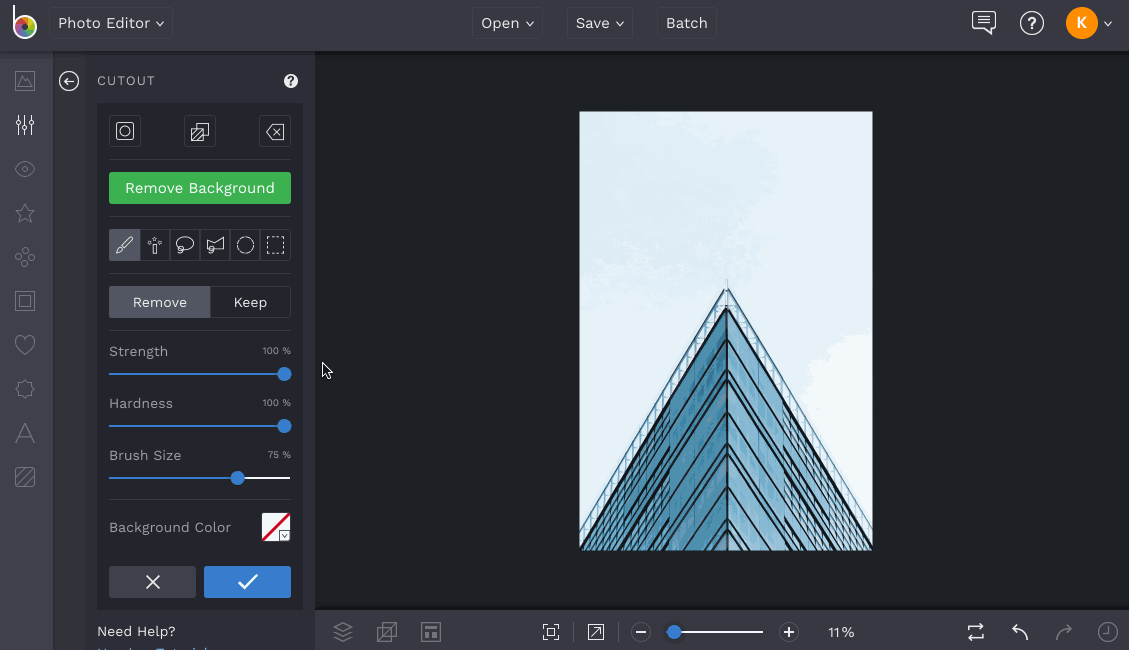Cancel the cutout with X
This screenshot has width=1129, height=650.
click(x=153, y=582)
